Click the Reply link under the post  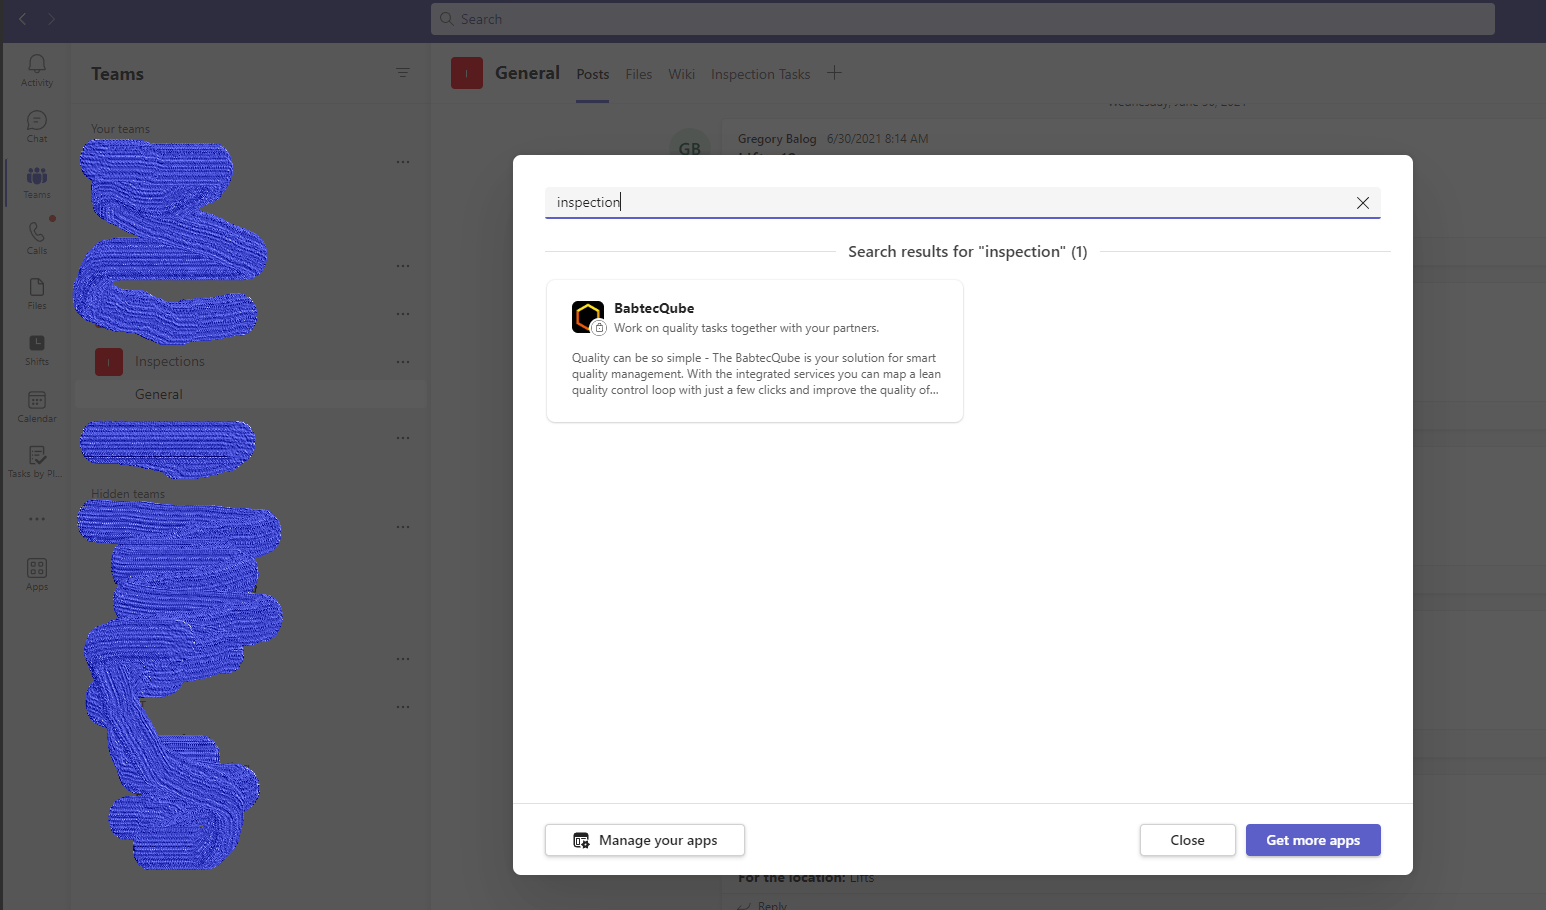pos(772,905)
